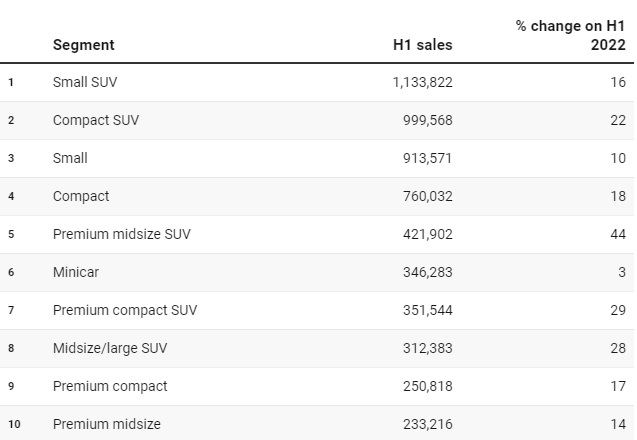Select the Midsize/large SUV segment cell
Viewport: 637px width, 440px height.
pyautogui.click(x=112, y=348)
